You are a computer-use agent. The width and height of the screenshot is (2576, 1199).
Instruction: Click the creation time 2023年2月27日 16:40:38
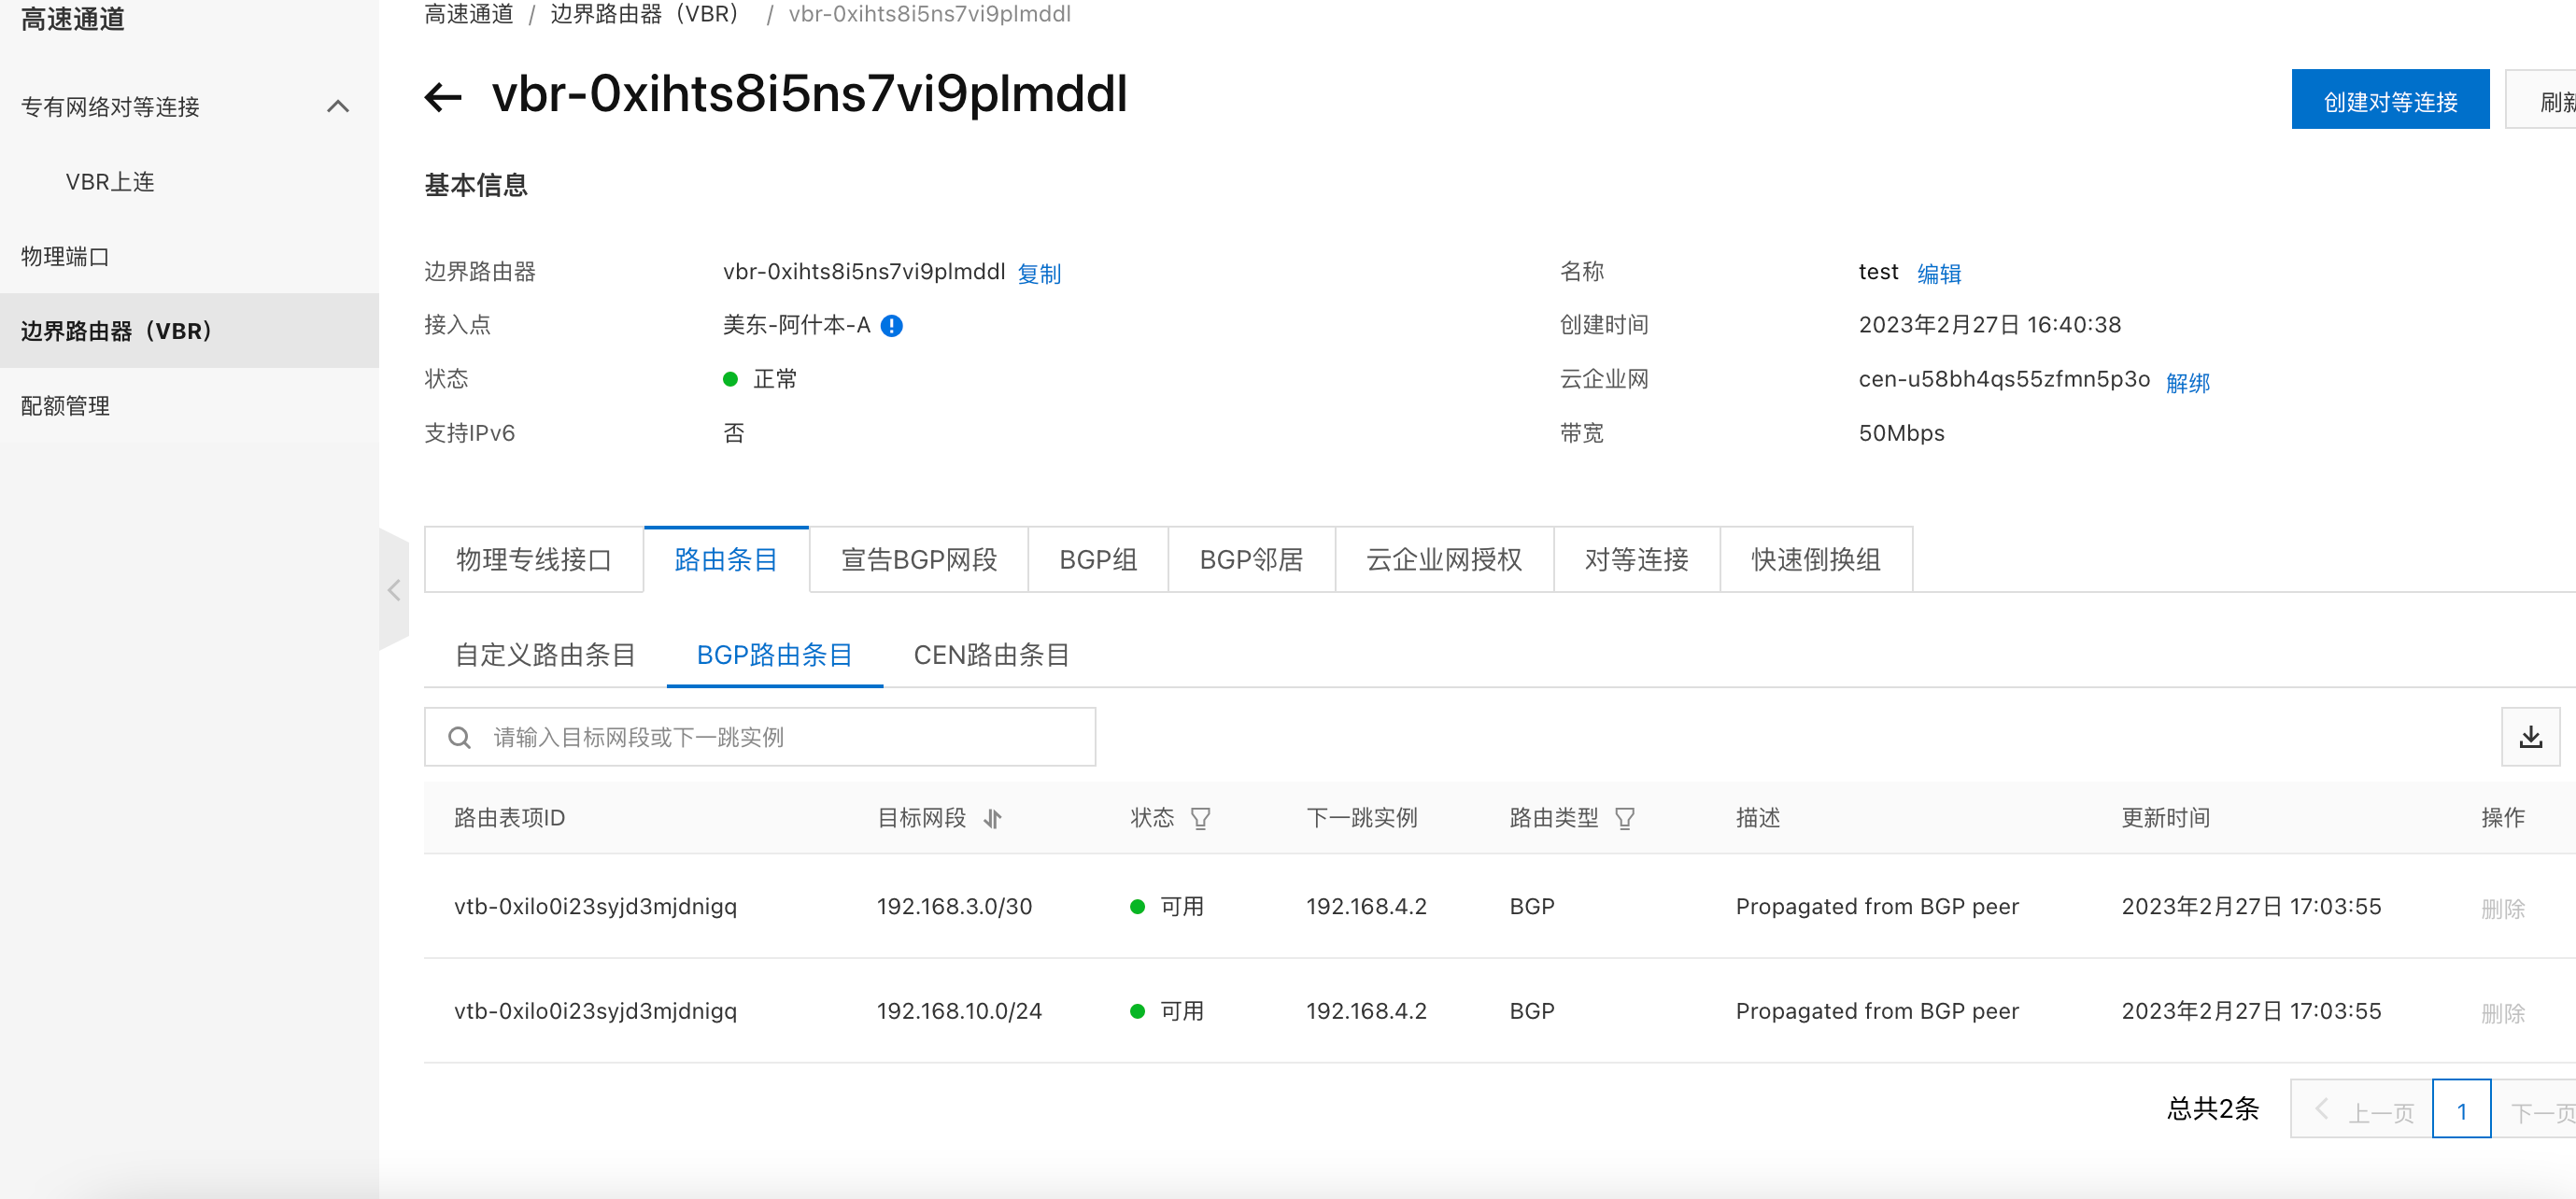point(1989,325)
